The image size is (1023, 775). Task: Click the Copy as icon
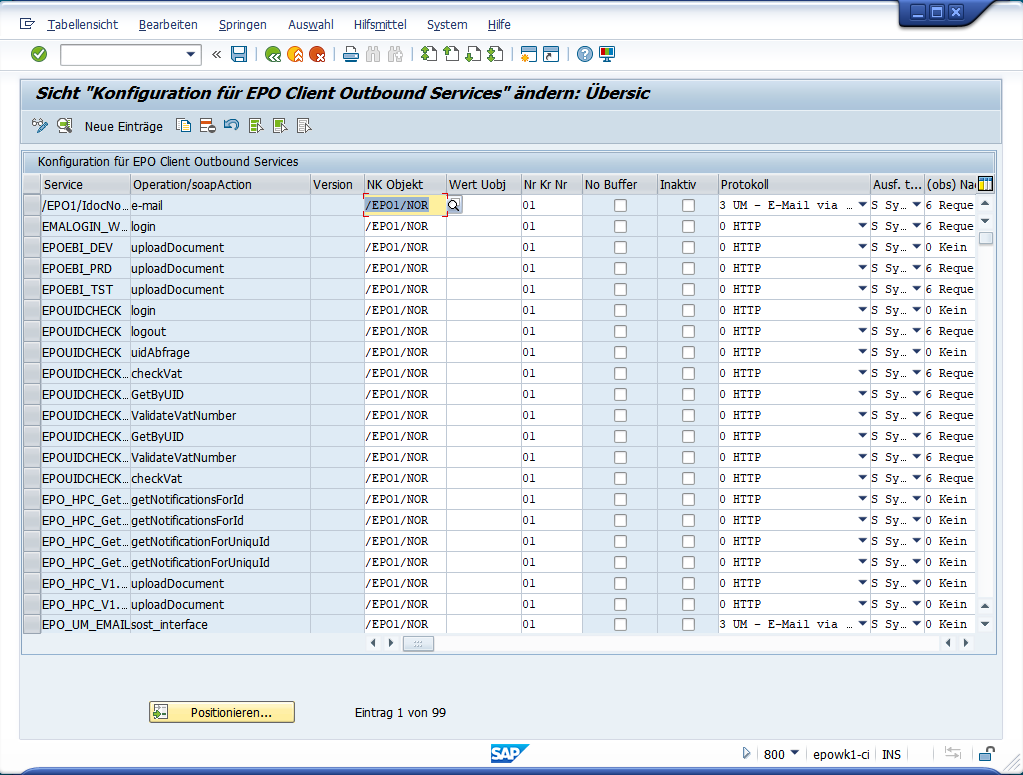coord(183,126)
